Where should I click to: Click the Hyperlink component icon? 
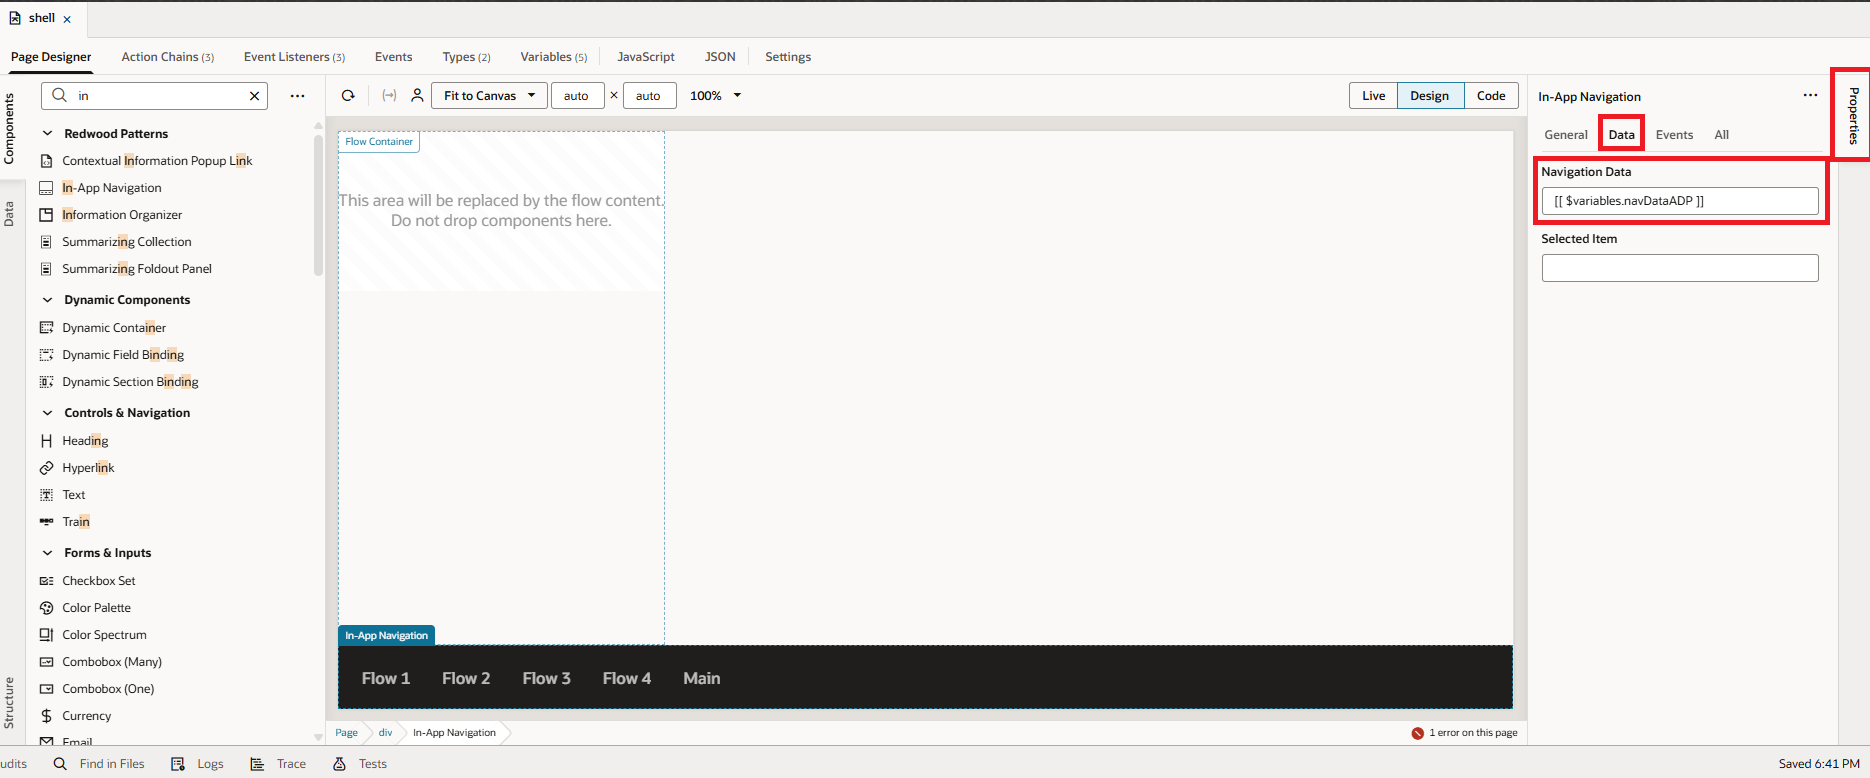pos(46,468)
